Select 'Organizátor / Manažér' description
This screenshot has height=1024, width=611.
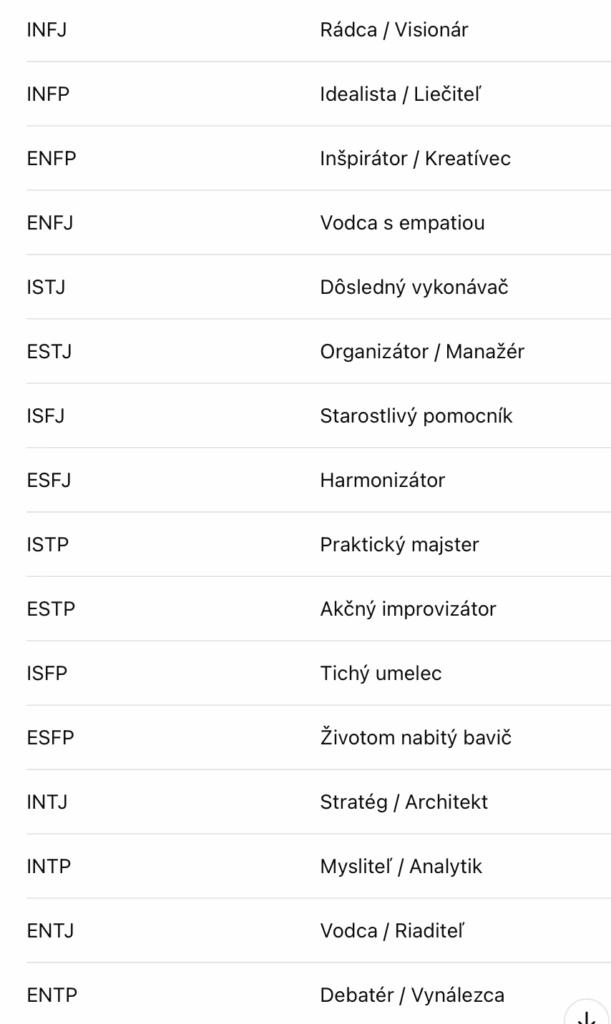point(422,352)
